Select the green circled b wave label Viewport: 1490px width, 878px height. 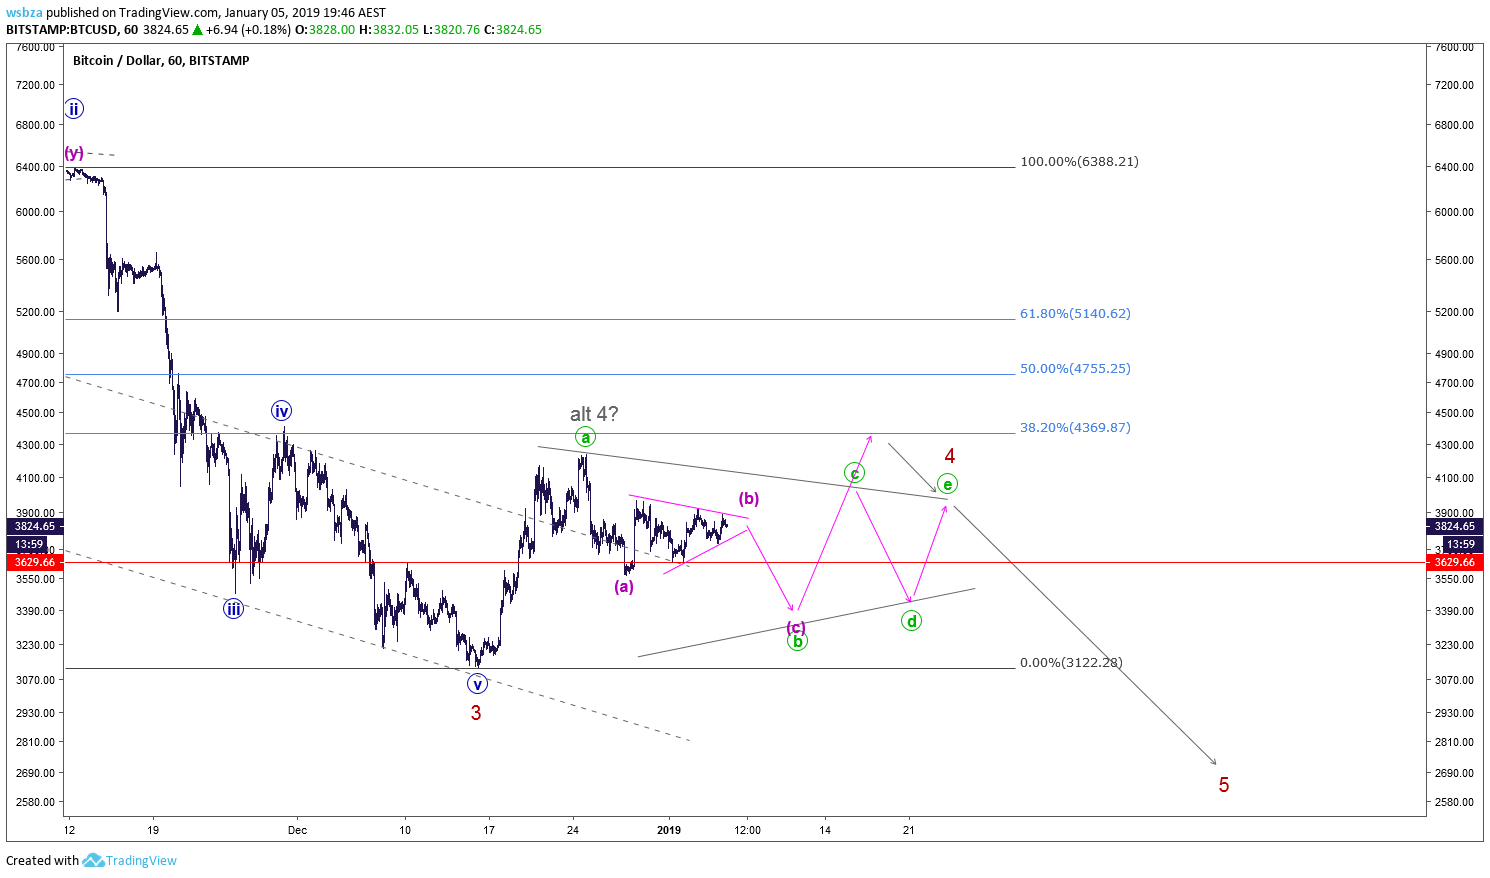[797, 642]
